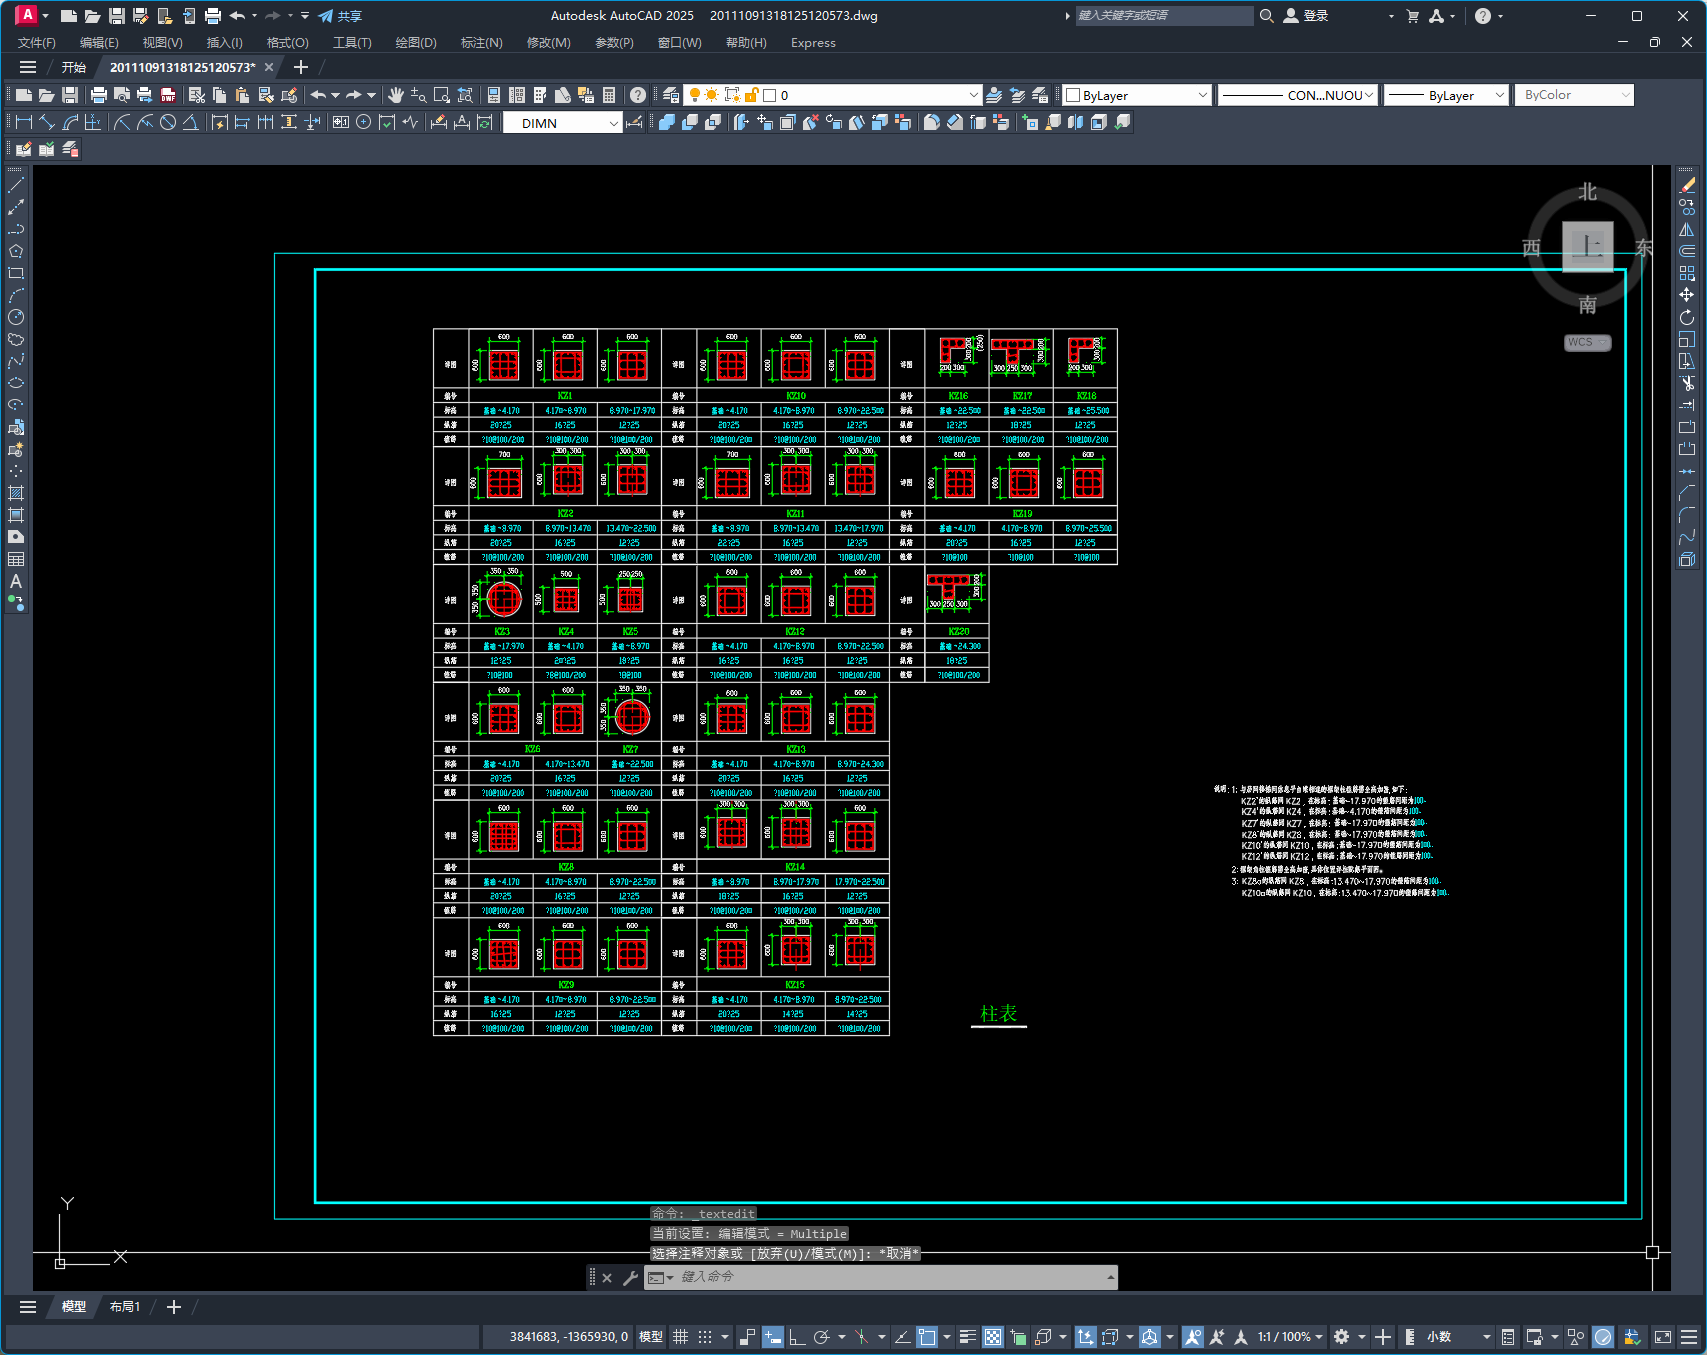Toggle transparency display in status bar
The image size is (1707, 1355).
[993, 1337]
